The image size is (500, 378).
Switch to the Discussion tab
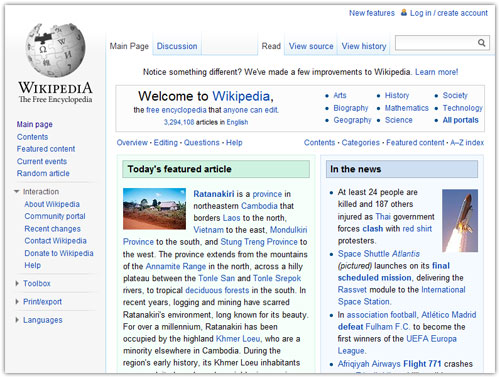click(x=177, y=46)
